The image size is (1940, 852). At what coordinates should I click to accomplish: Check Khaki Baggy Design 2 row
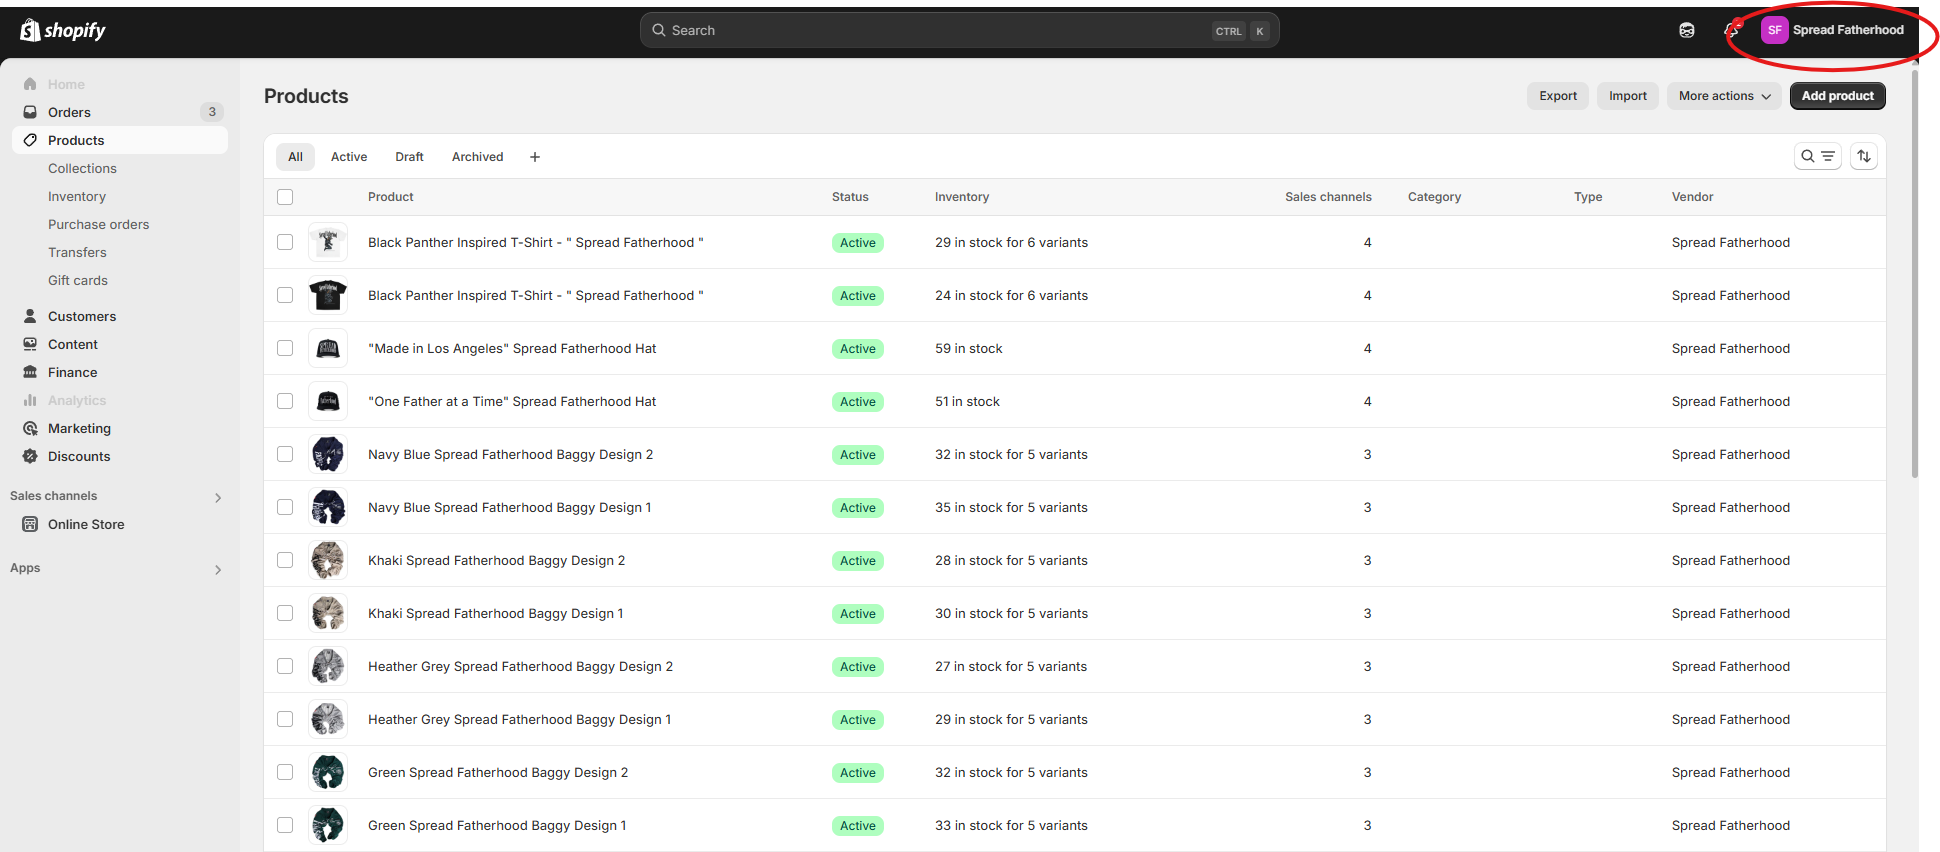point(285,560)
